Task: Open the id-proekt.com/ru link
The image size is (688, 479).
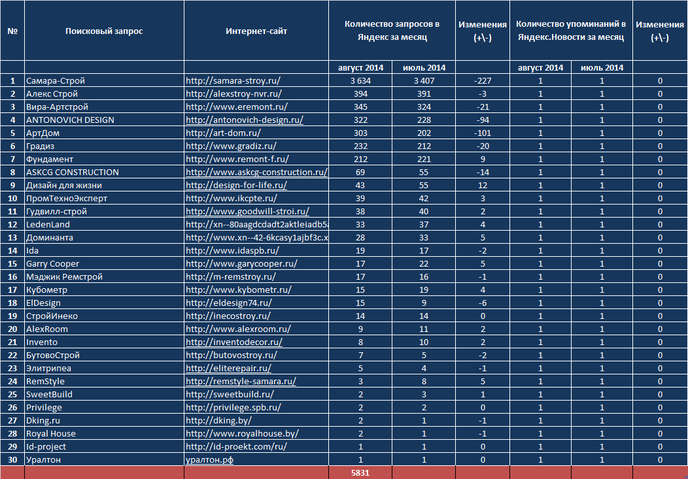Action: (236, 447)
